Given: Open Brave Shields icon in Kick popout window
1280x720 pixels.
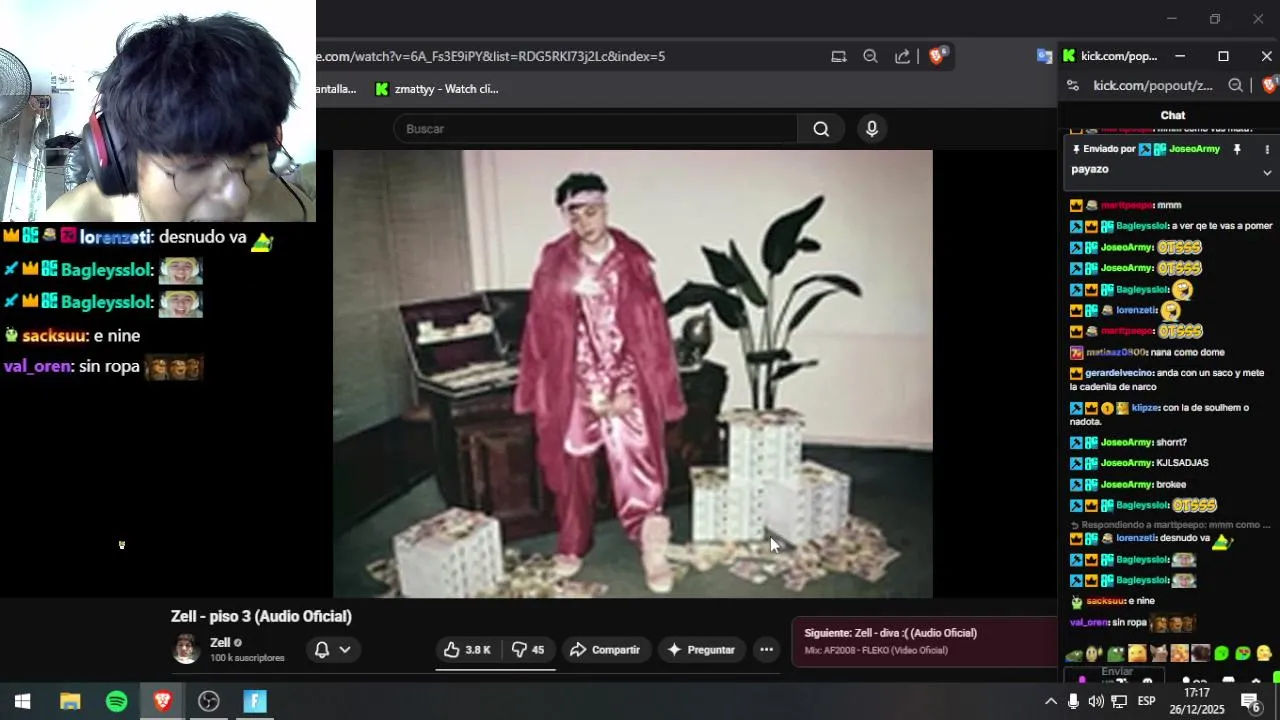Looking at the screenshot, I should (x=1270, y=86).
